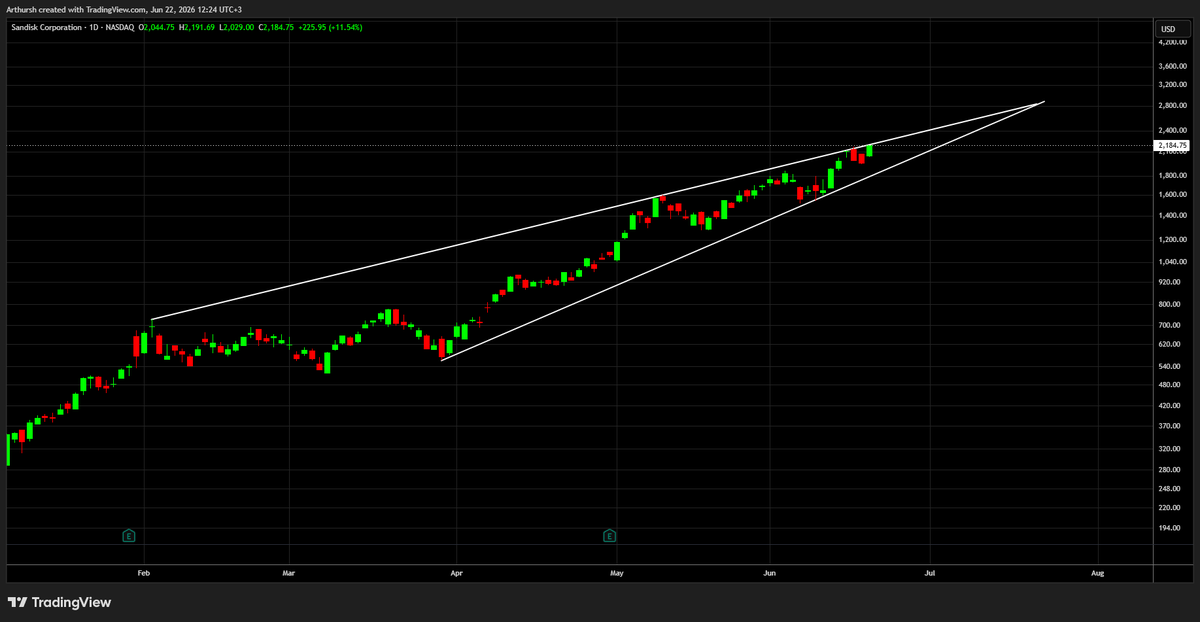The image size is (1200, 622).
Task: Select the upper white trend line
Action: point(600,209)
